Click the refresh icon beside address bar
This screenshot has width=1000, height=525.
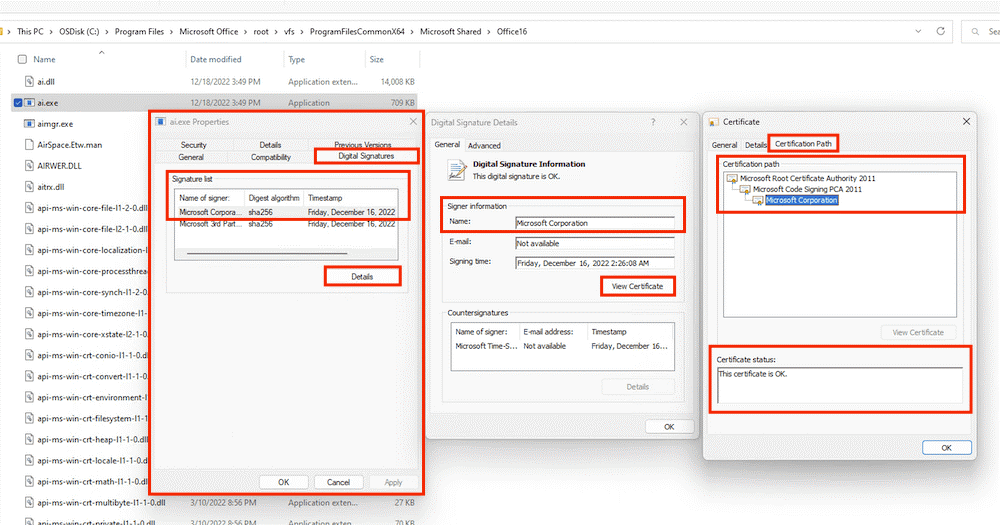(940, 31)
